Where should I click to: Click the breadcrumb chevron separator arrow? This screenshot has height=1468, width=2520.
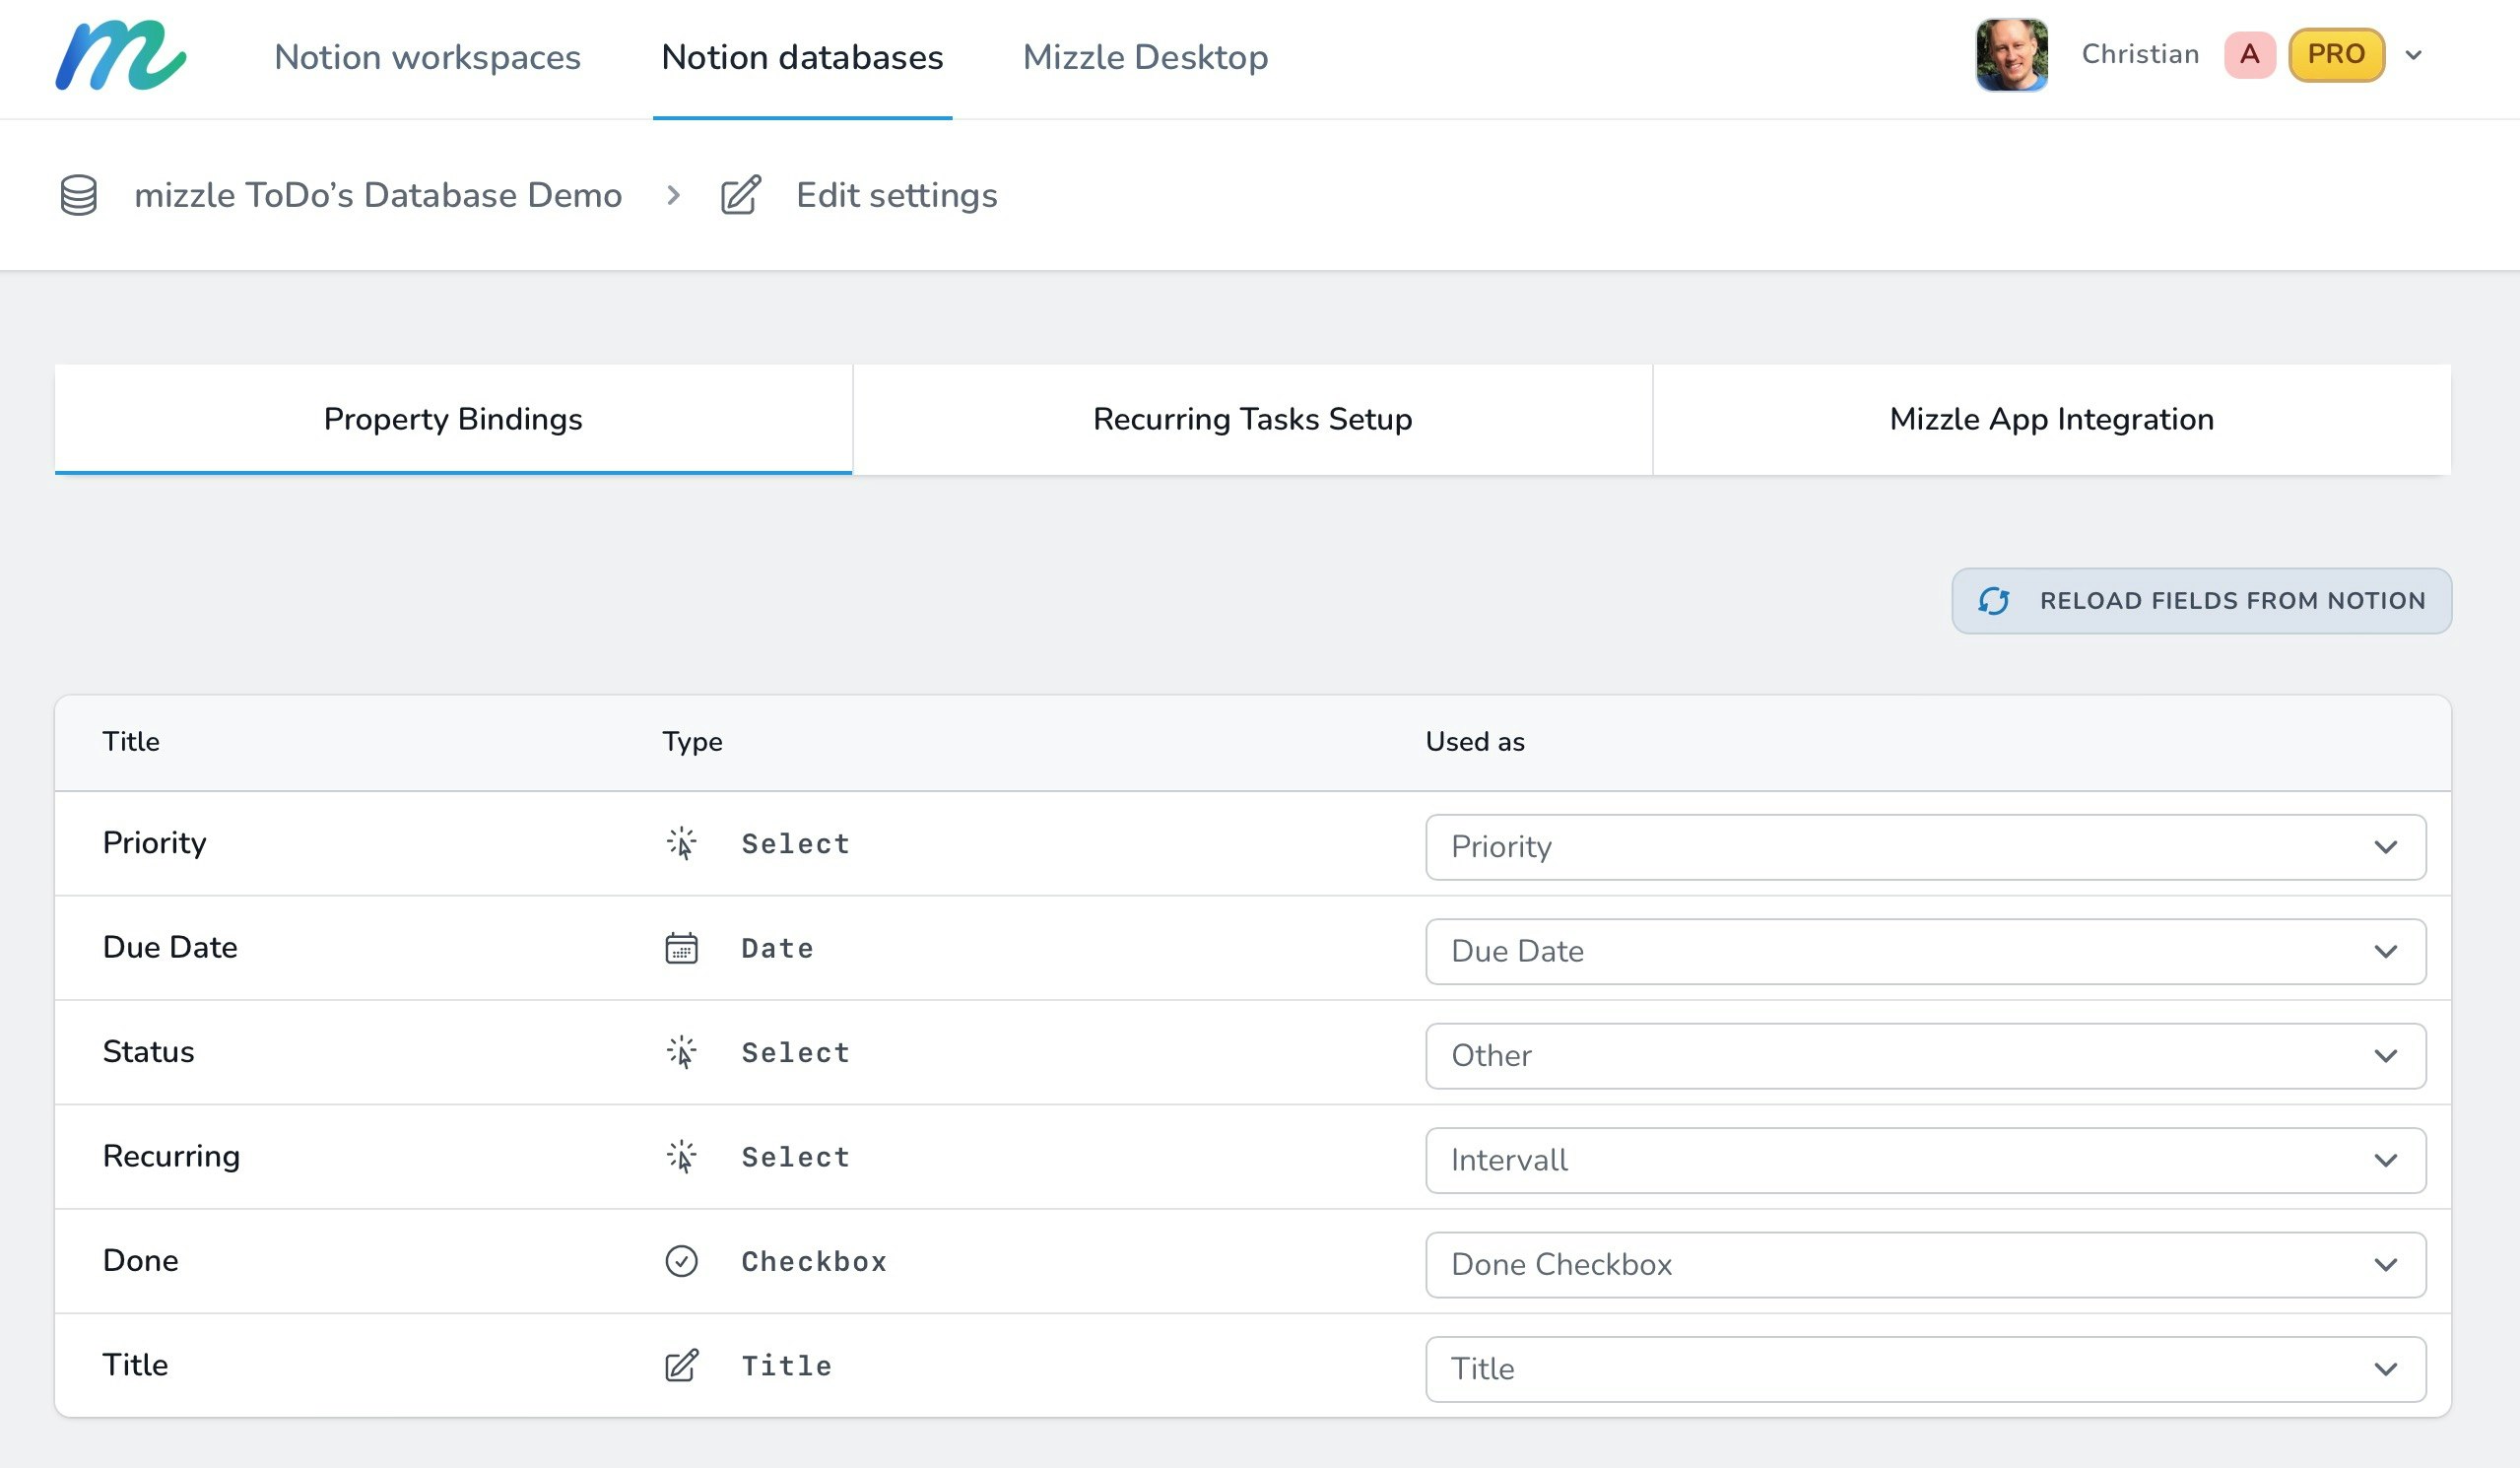pyautogui.click(x=673, y=195)
